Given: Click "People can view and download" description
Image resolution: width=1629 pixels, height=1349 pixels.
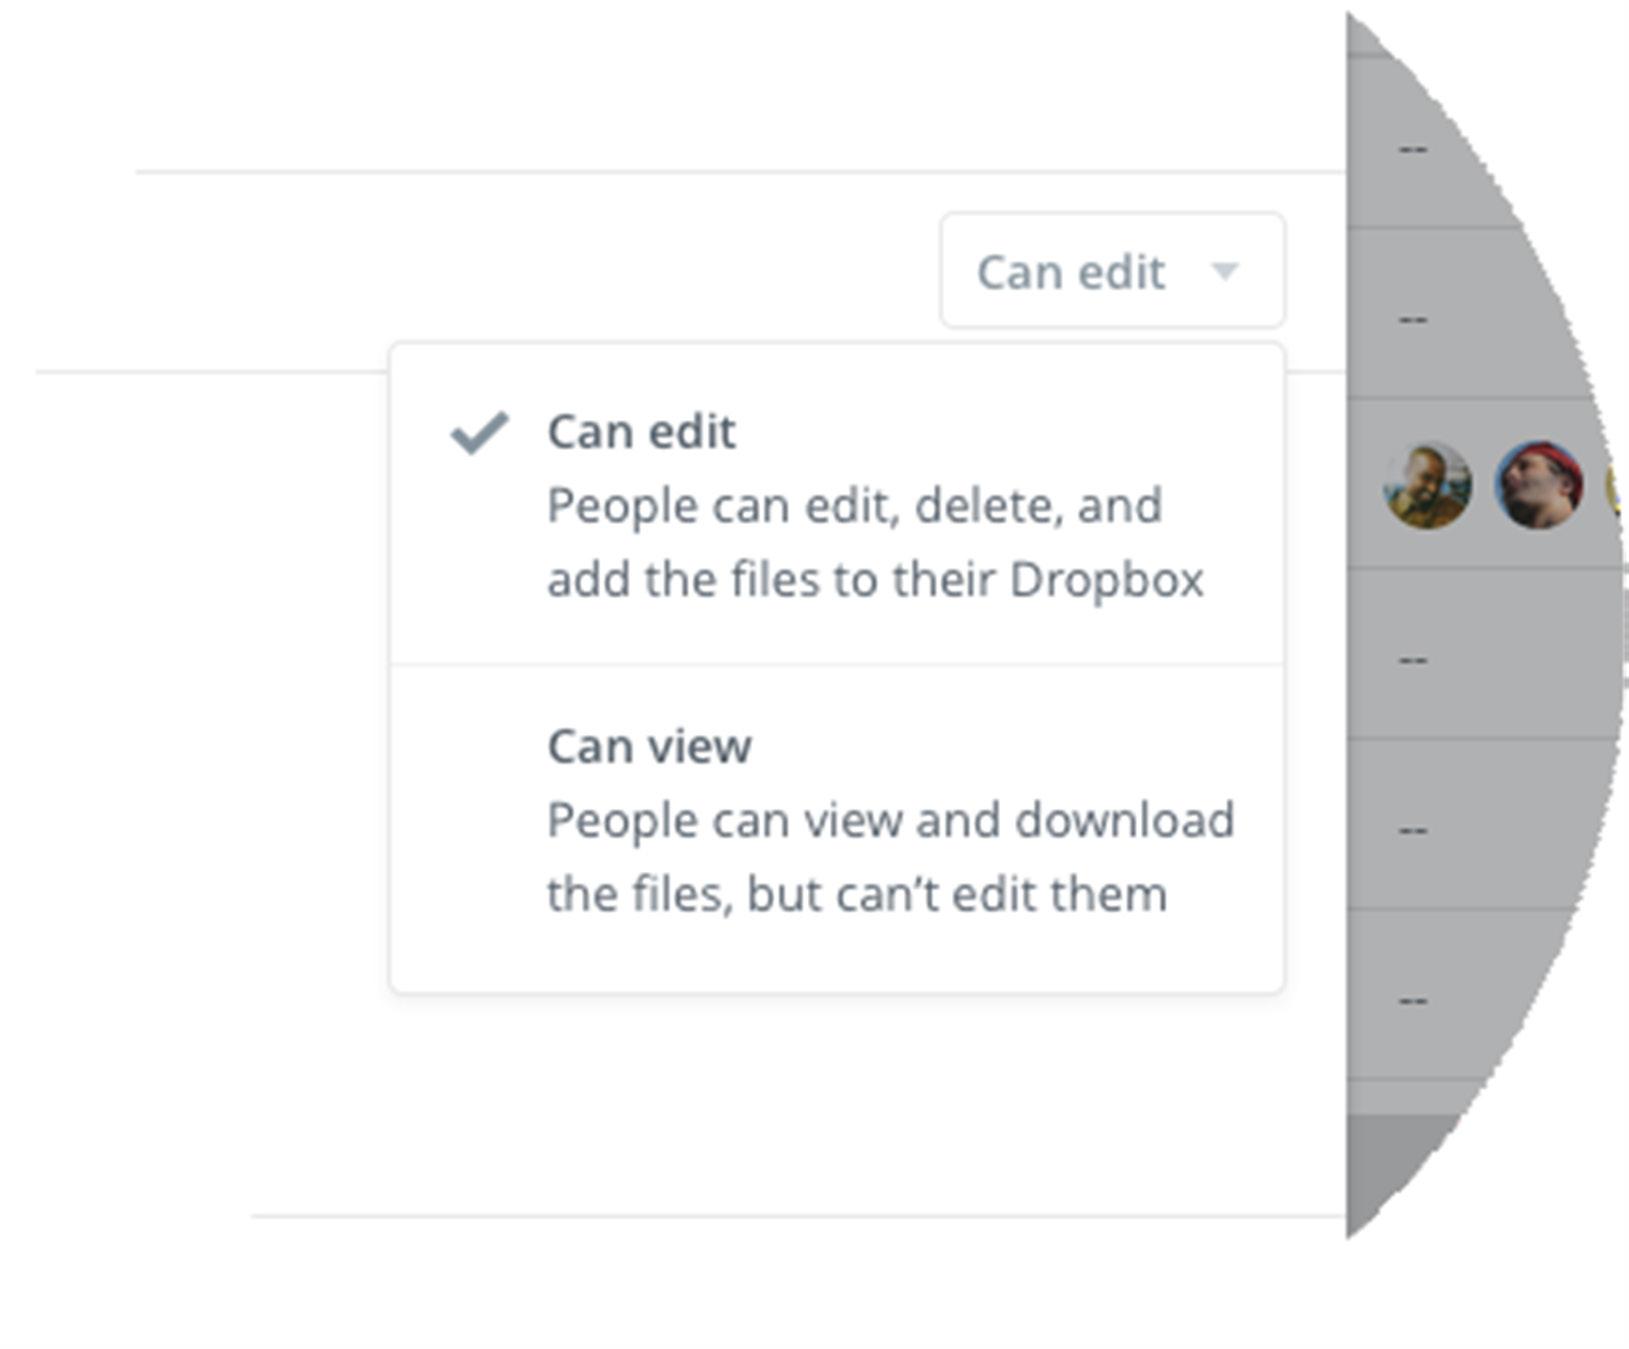Looking at the screenshot, I should tap(890, 820).
